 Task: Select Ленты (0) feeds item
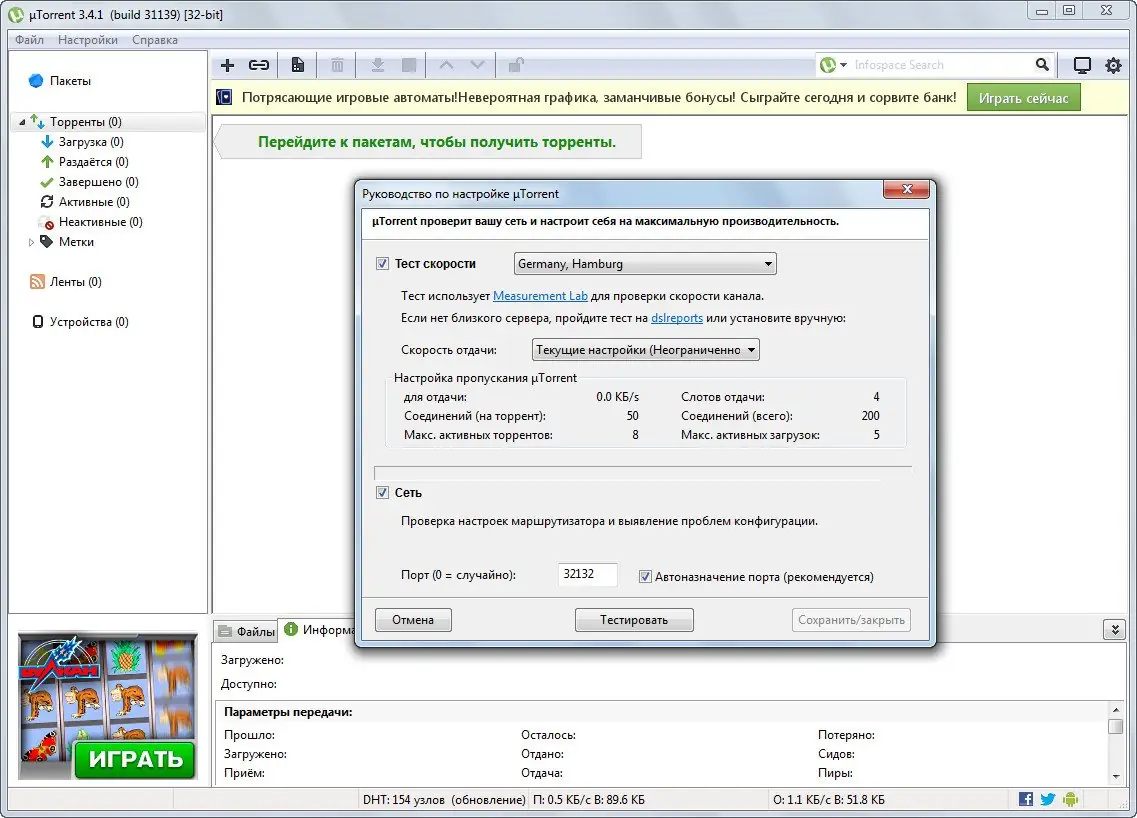pos(75,282)
